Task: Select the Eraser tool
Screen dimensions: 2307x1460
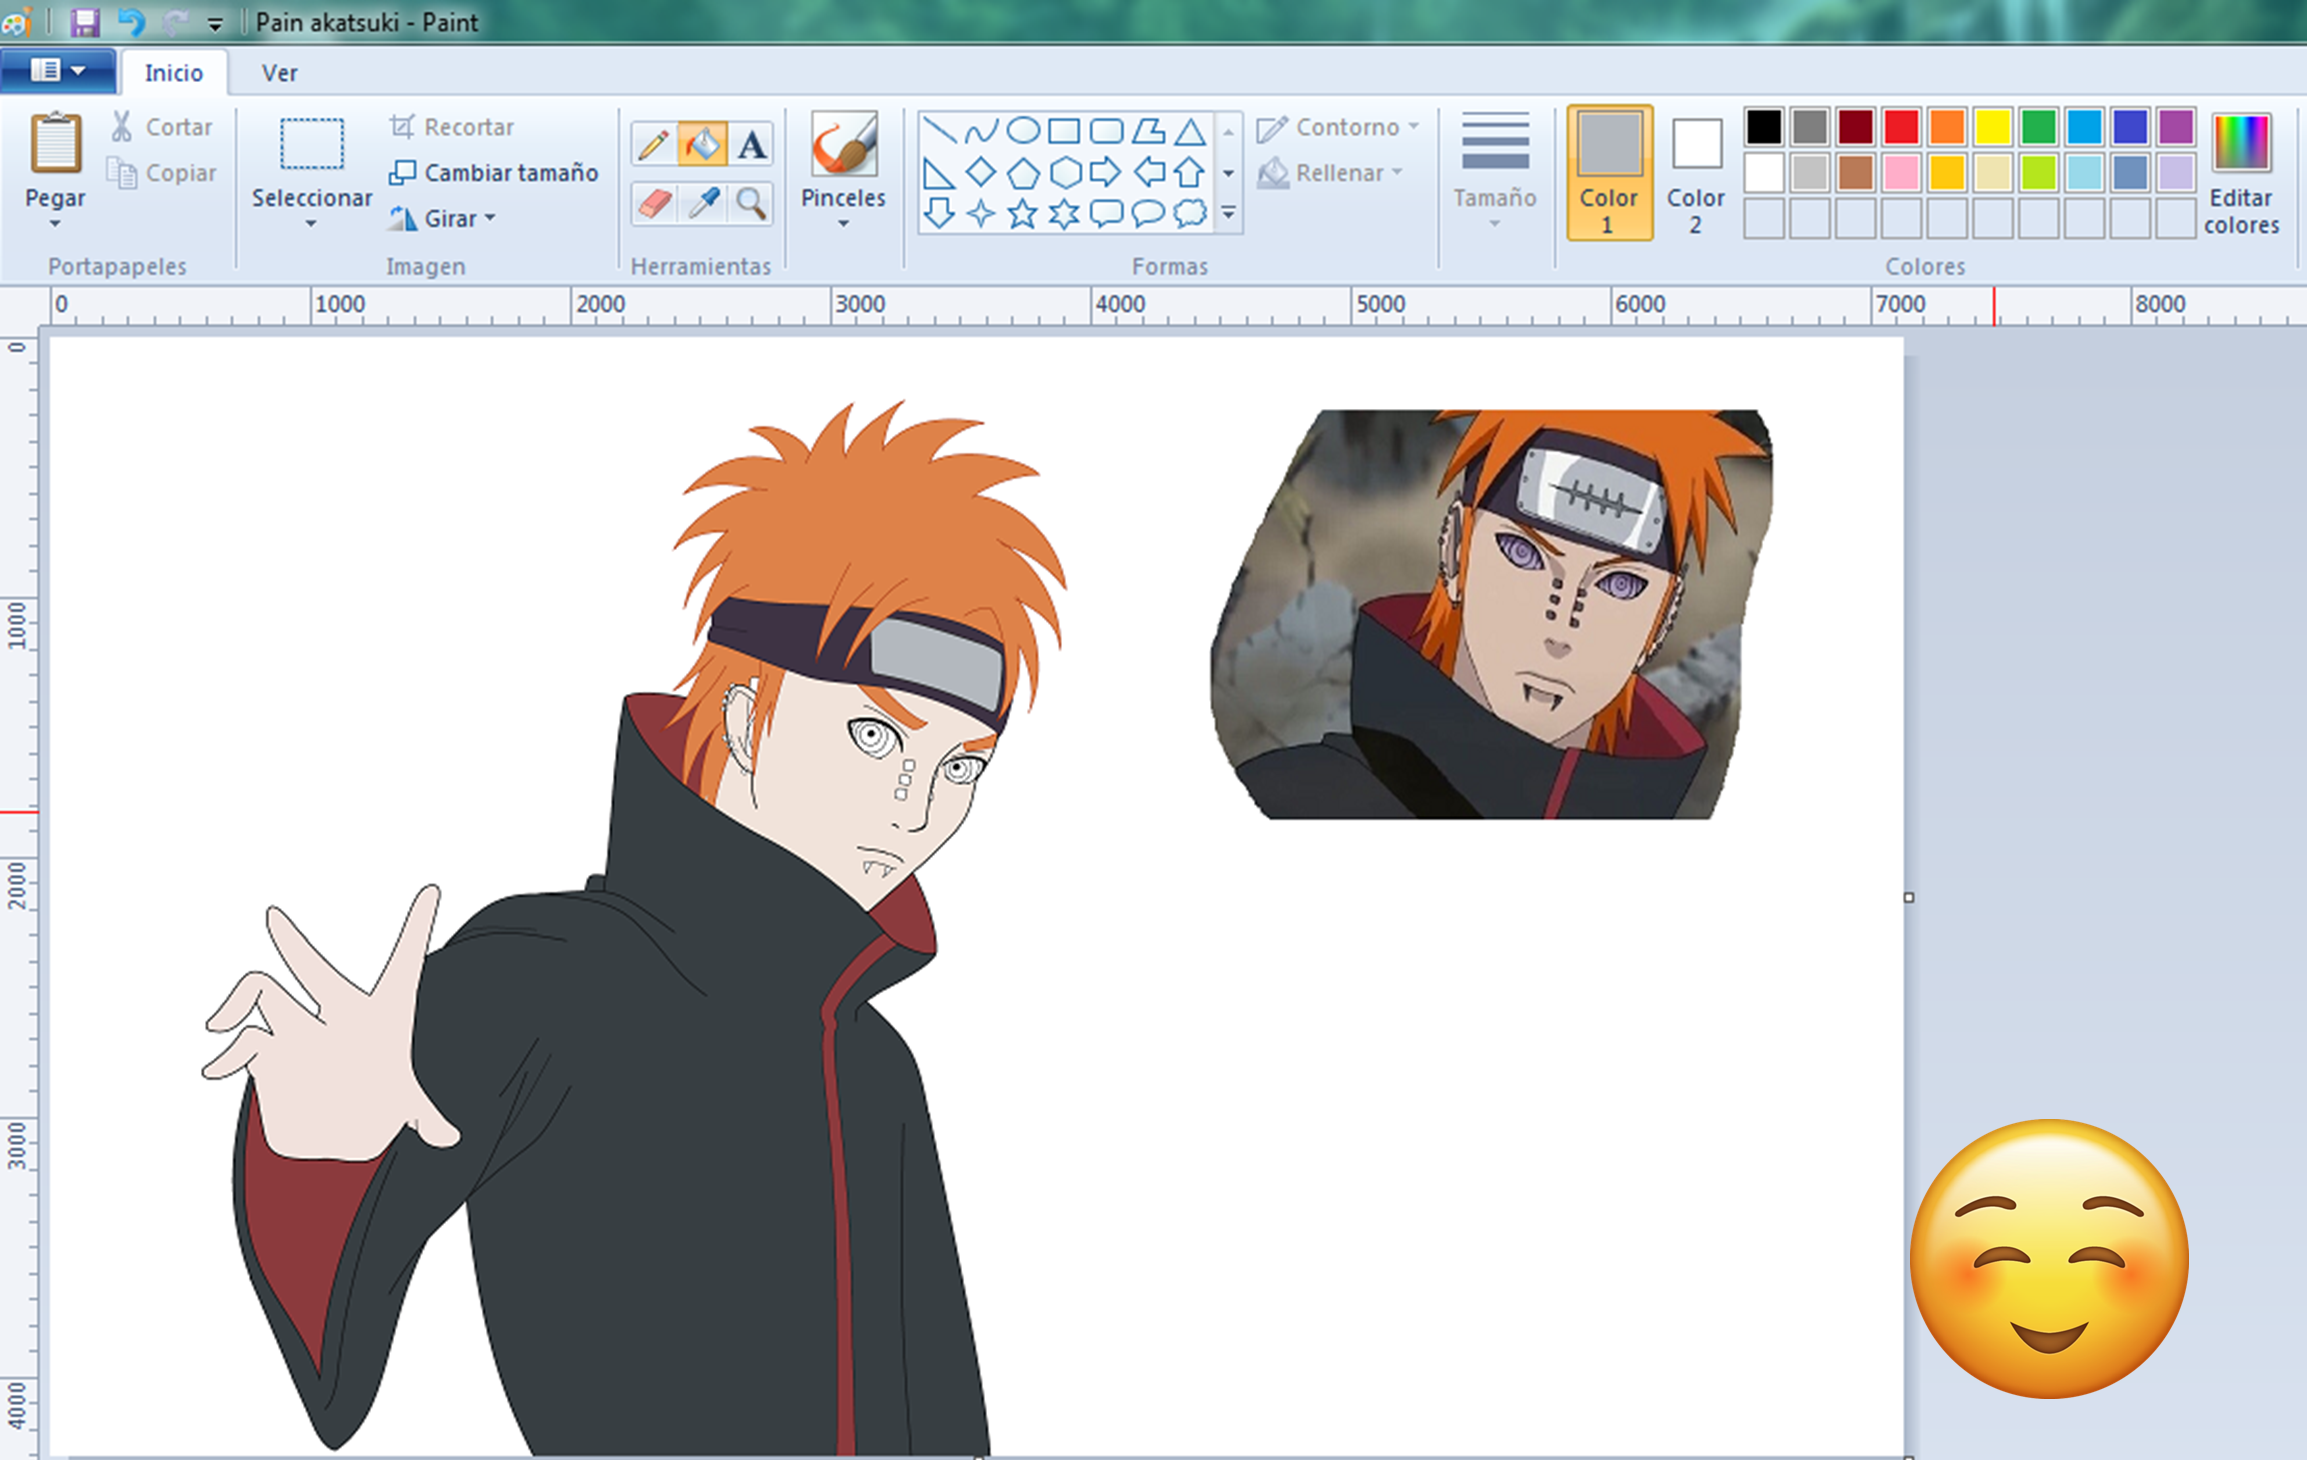Action: 653,203
